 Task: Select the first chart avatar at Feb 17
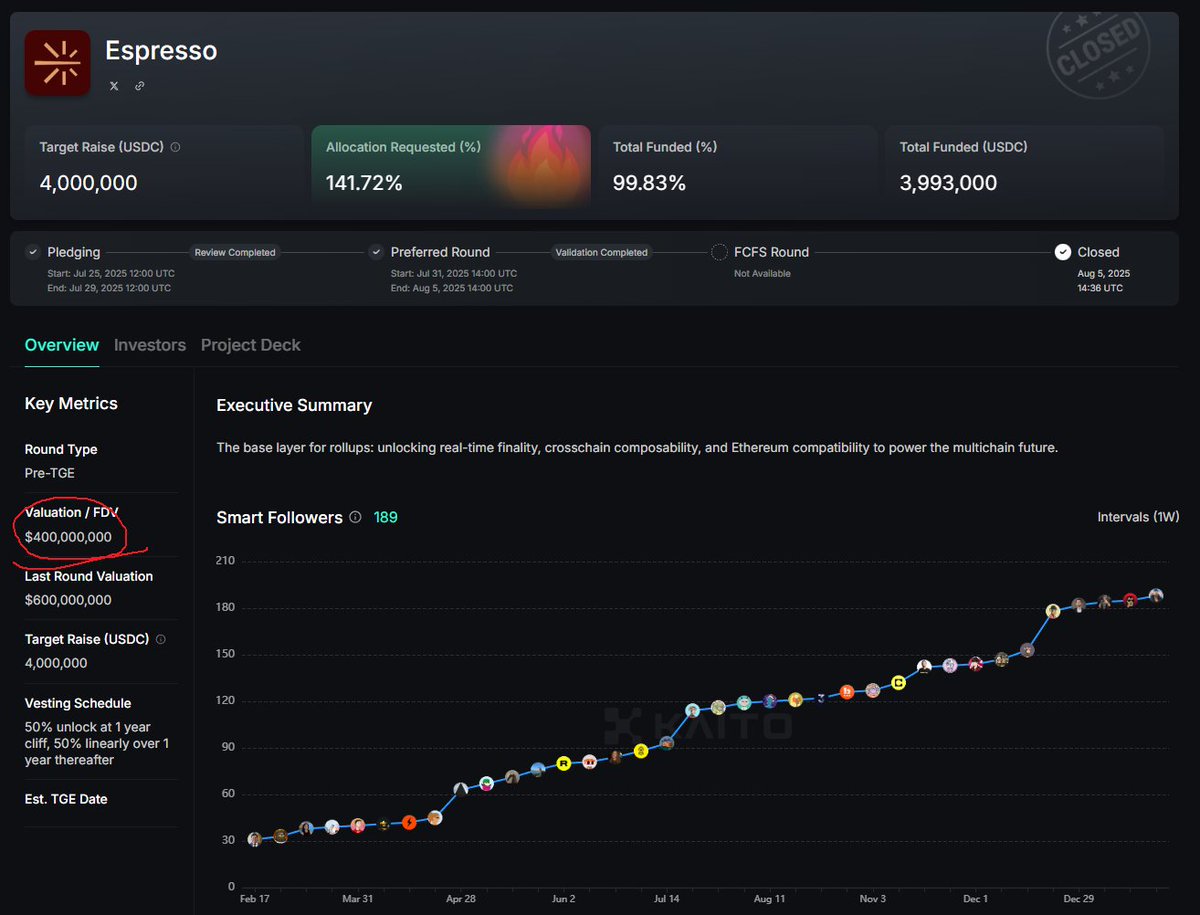[x=255, y=839]
